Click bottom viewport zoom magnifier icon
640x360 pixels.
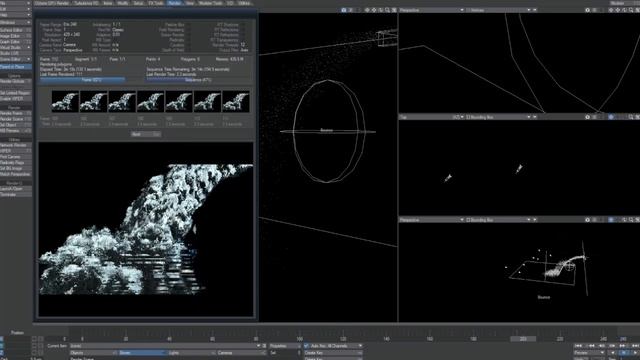(x=631, y=220)
